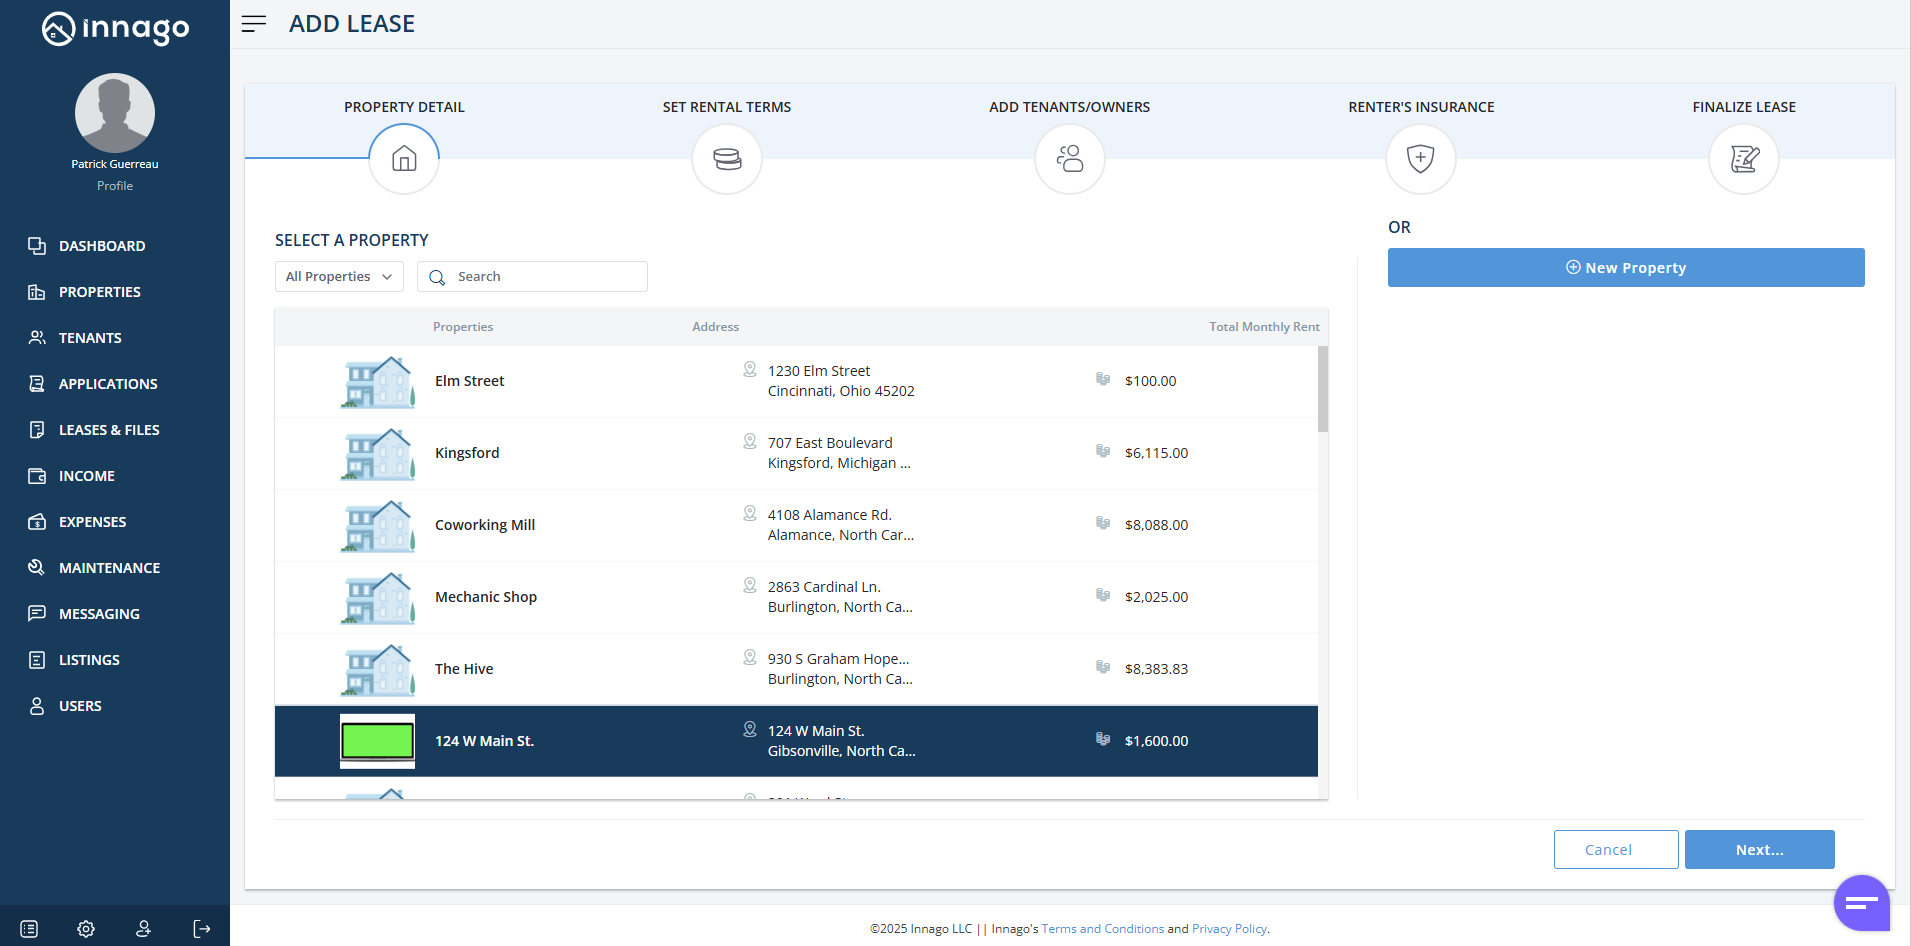Open the Dashboard from the sidebar
Screen dimensions: 1911x946
coord(102,246)
